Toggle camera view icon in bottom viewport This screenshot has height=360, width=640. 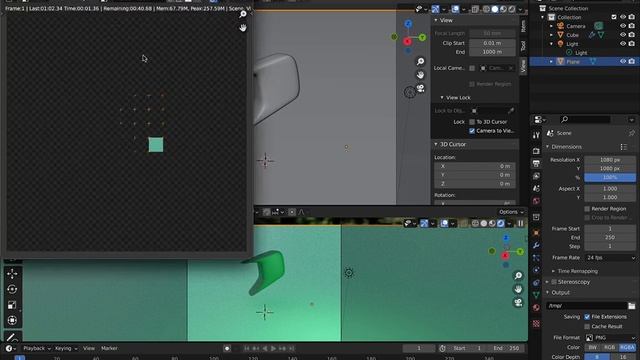[x=518, y=303]
